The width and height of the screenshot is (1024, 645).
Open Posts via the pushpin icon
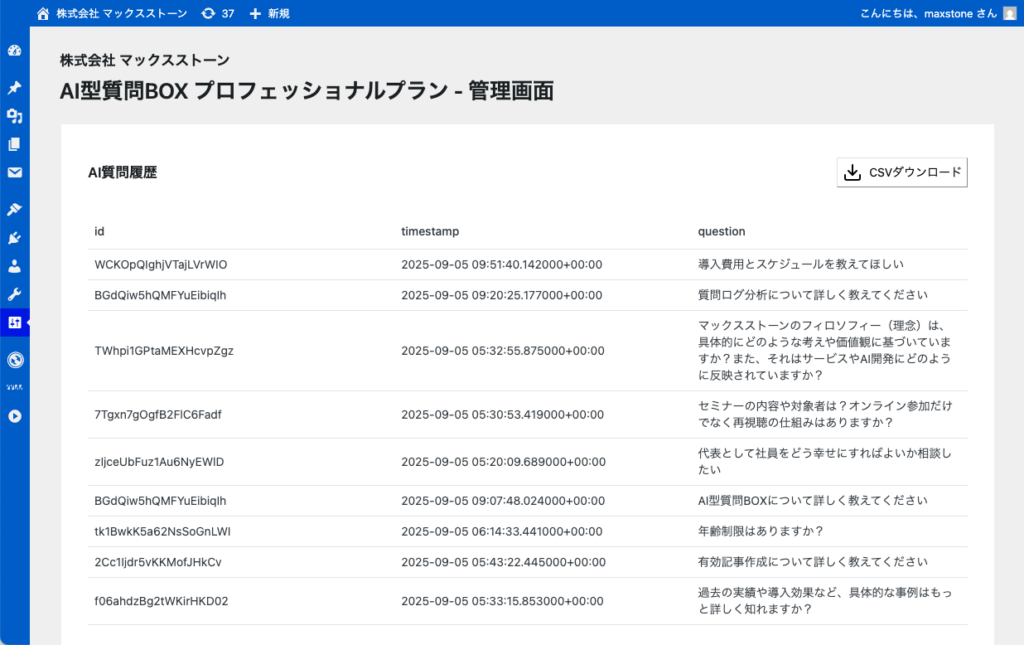tap(14, 88)
